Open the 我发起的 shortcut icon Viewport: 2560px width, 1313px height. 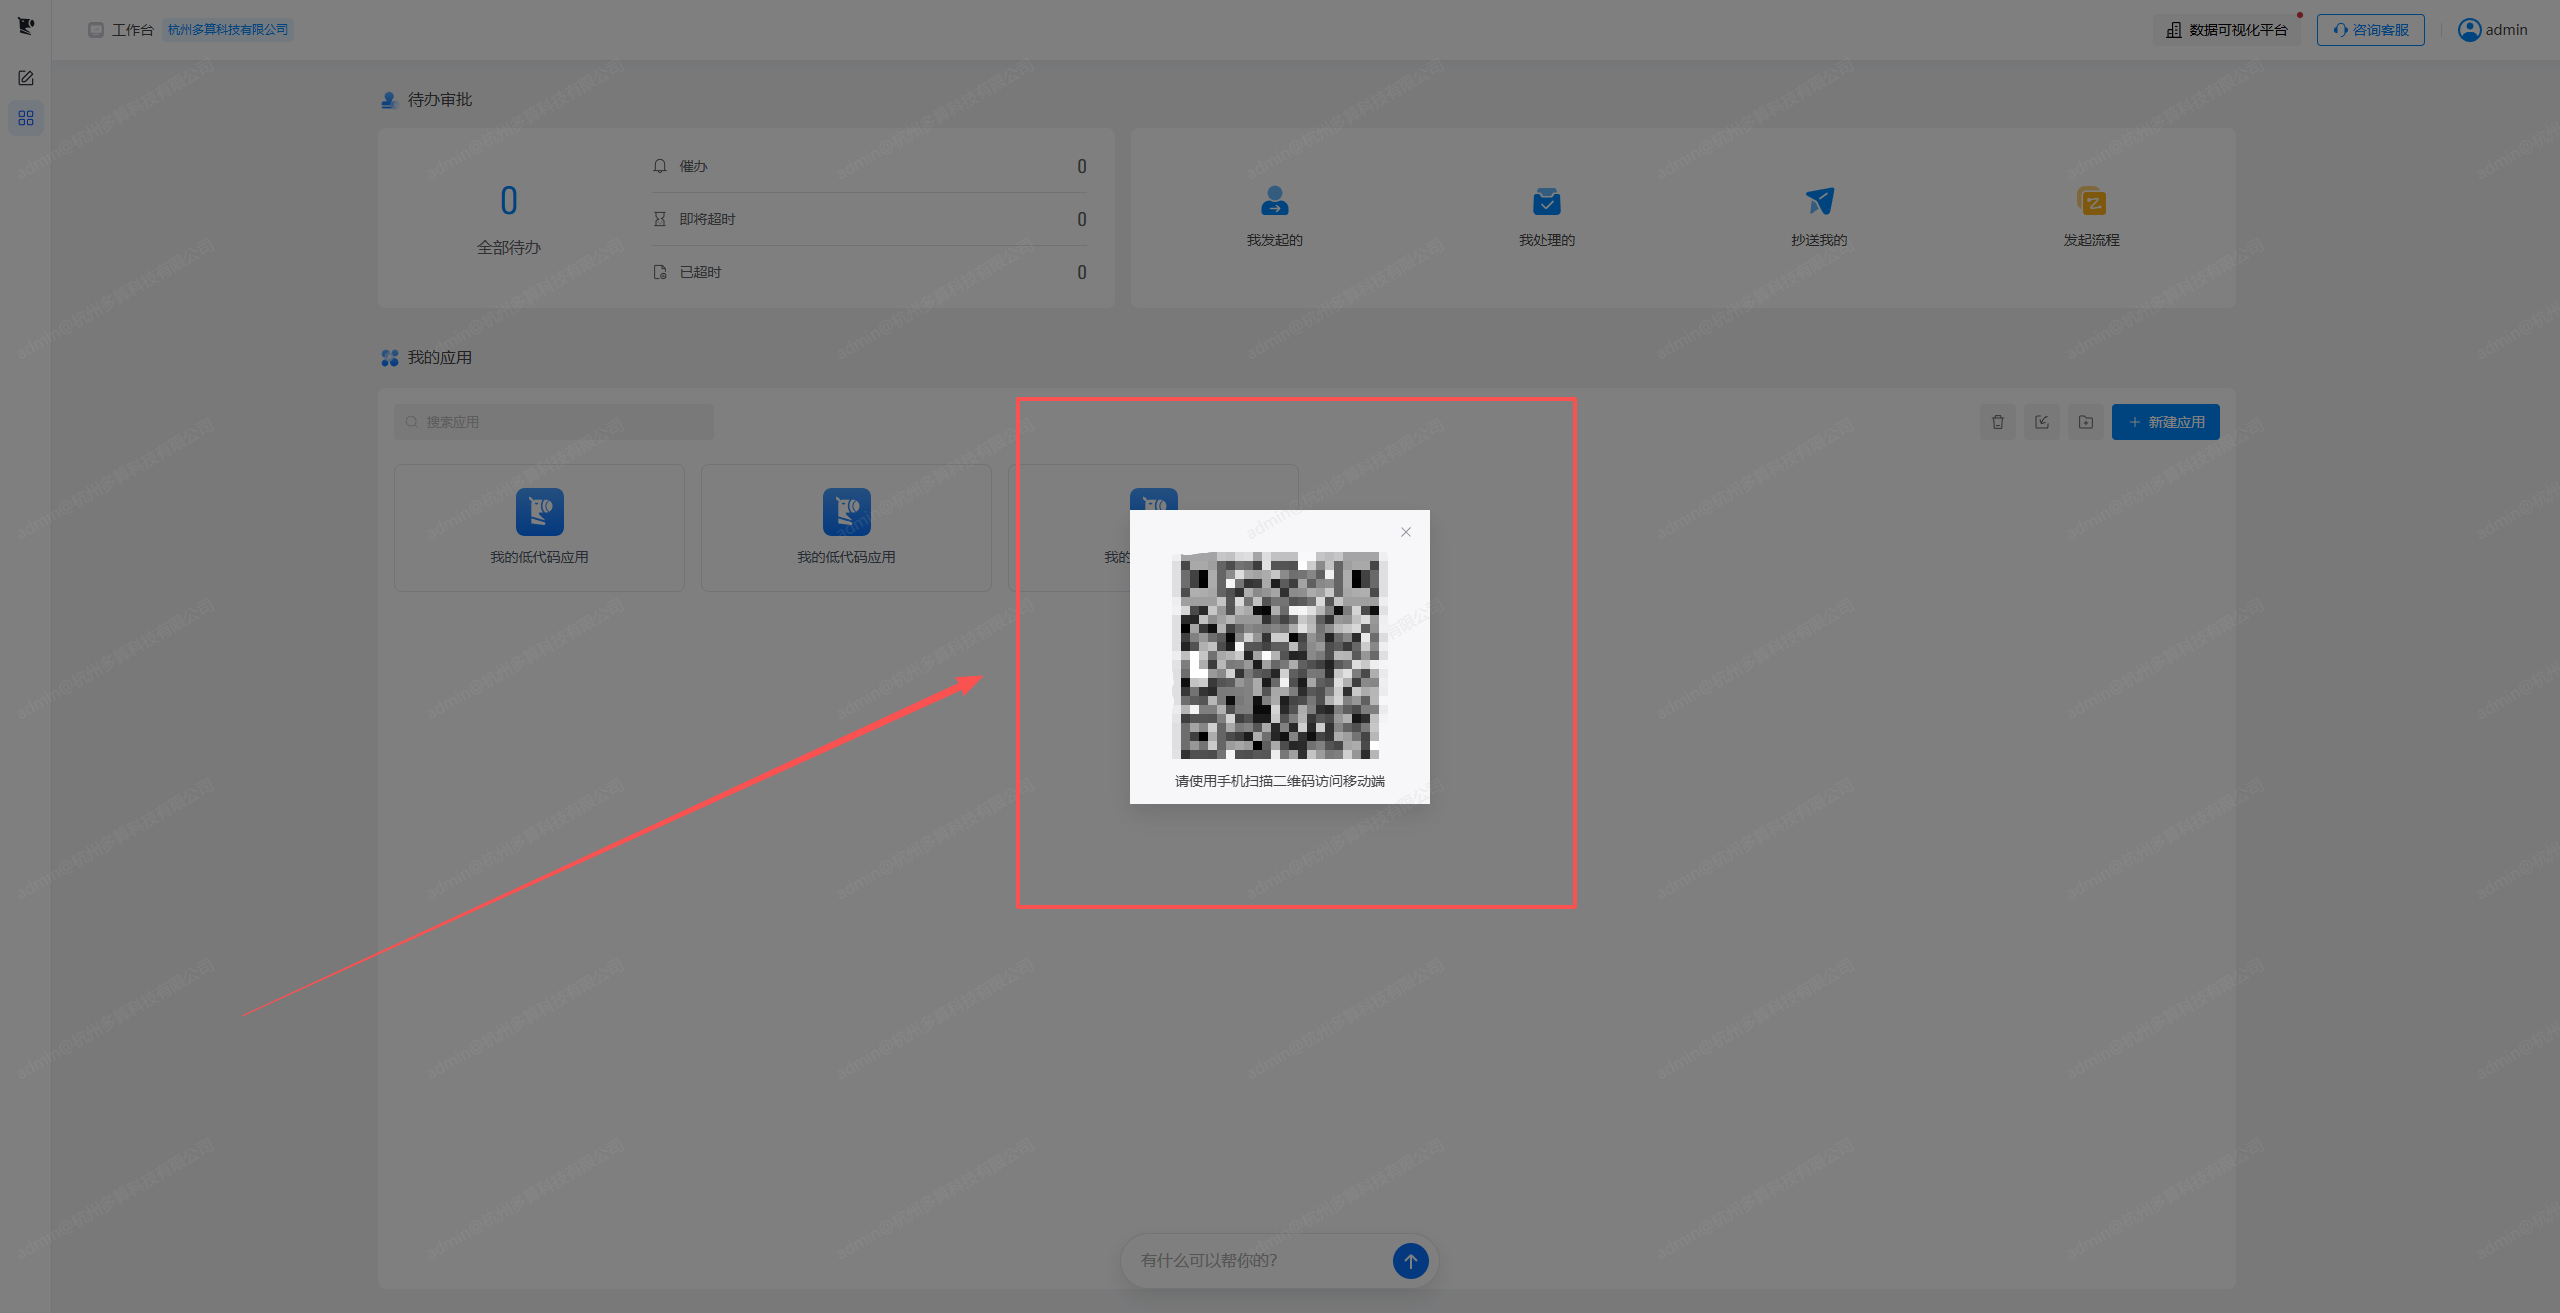pos(1275,201)
